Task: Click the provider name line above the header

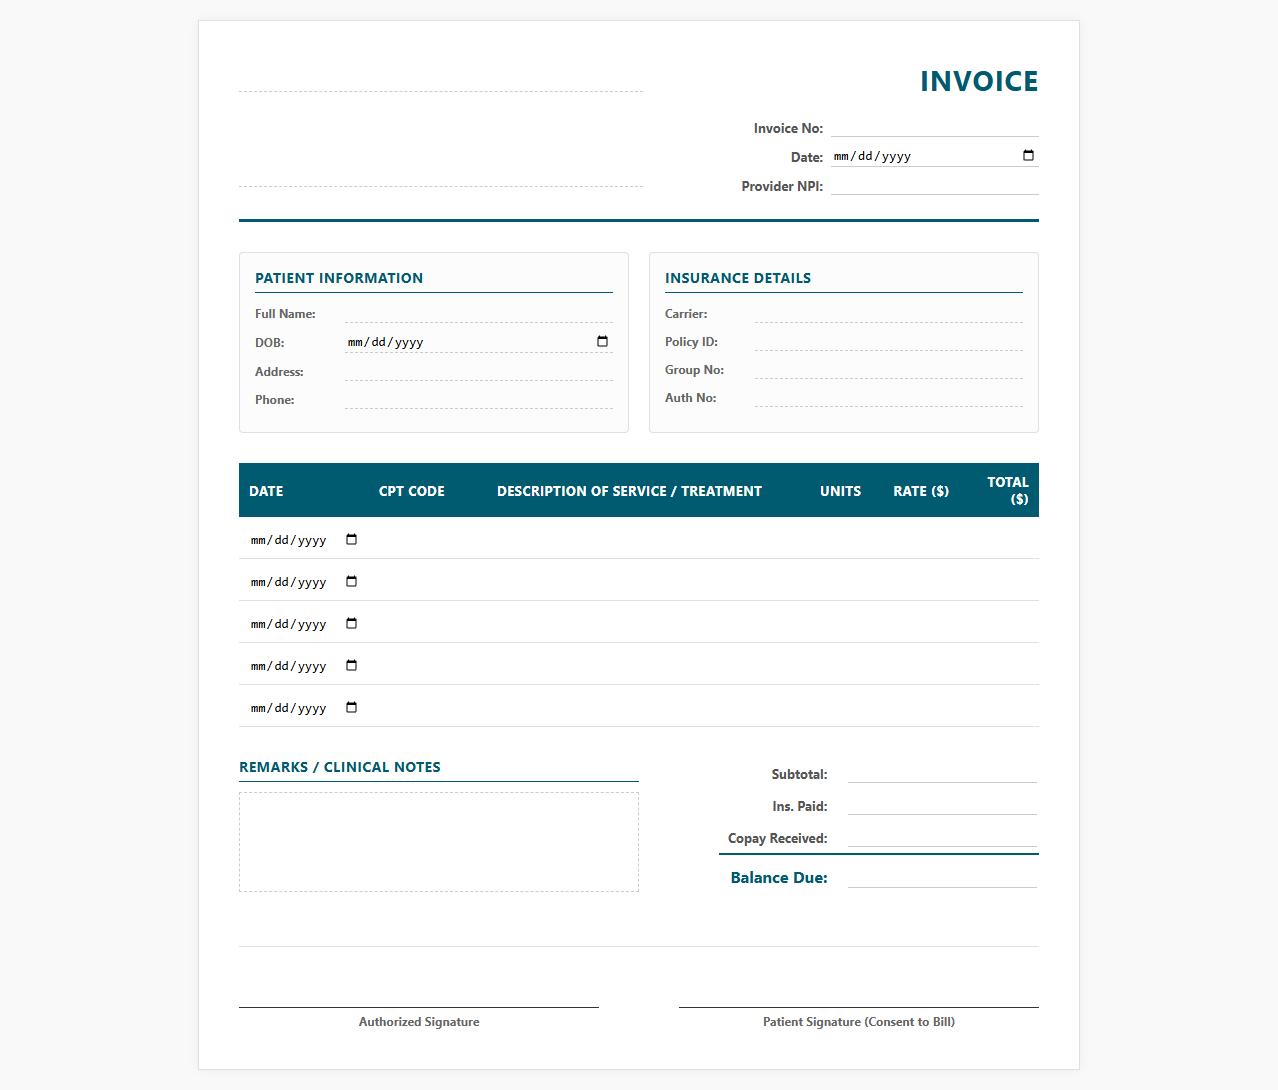Action: 441,76
